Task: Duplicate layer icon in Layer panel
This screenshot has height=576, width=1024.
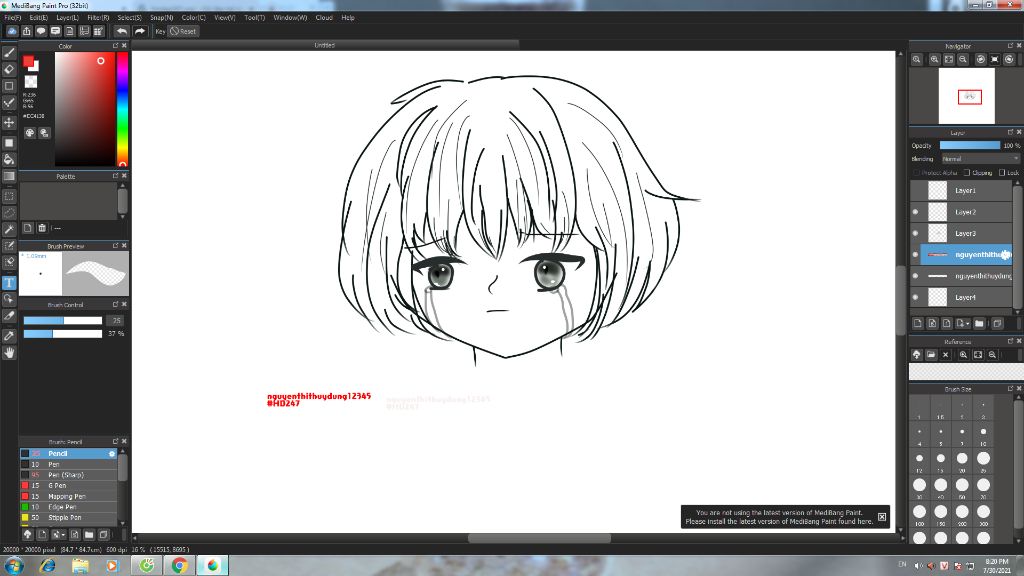Action: coord(997,323)
